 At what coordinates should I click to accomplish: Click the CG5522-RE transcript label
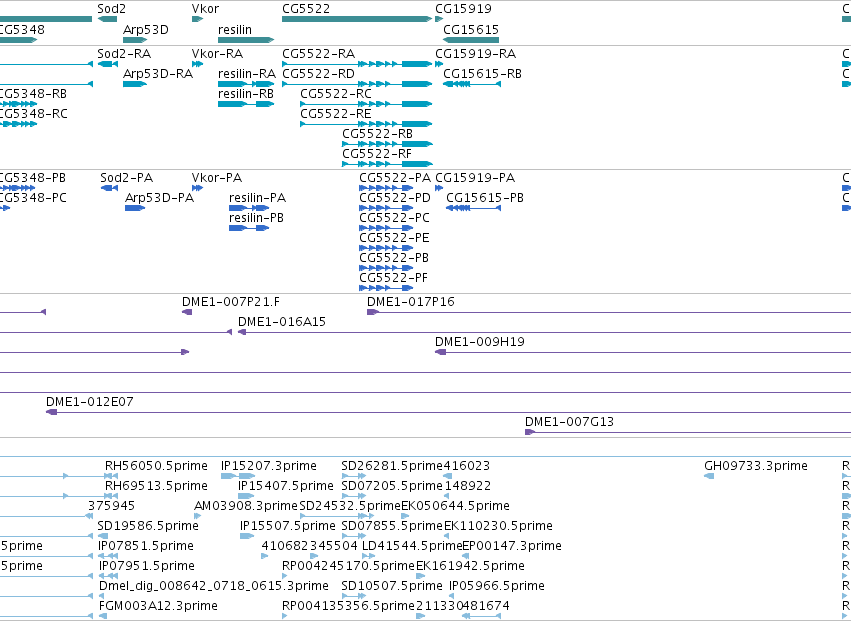(336, 114)
